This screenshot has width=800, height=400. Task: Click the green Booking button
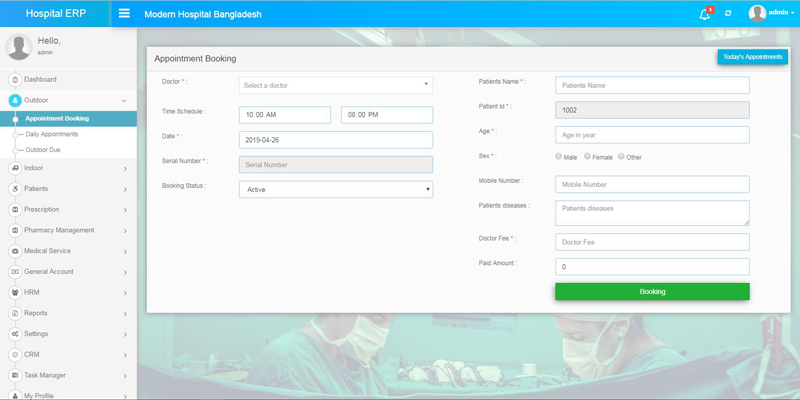(x=652, y=291)
